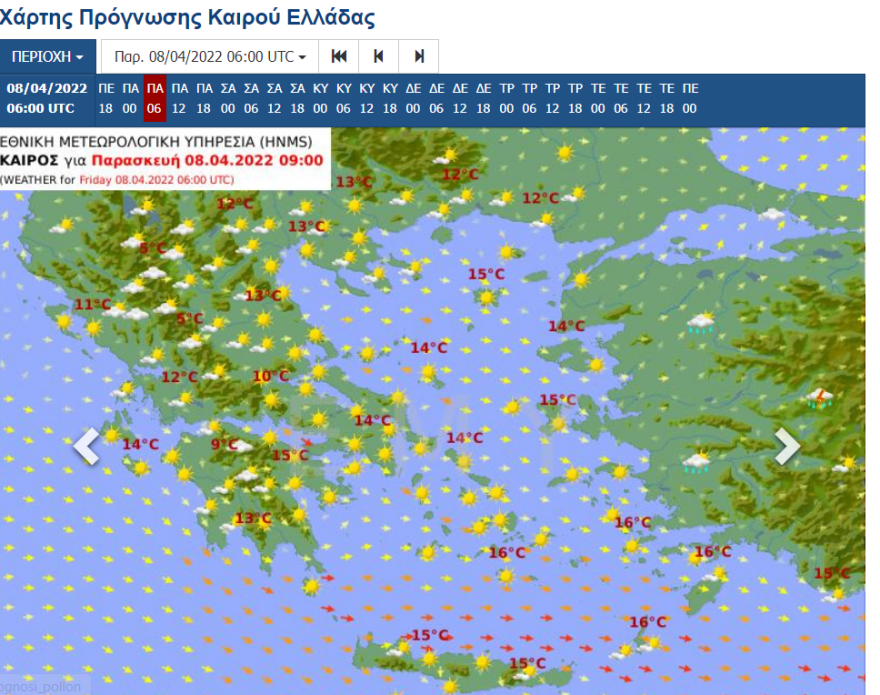Jump to the first timestep
The height and width of the screenshot is (695, 880).
tap(339, 56)
